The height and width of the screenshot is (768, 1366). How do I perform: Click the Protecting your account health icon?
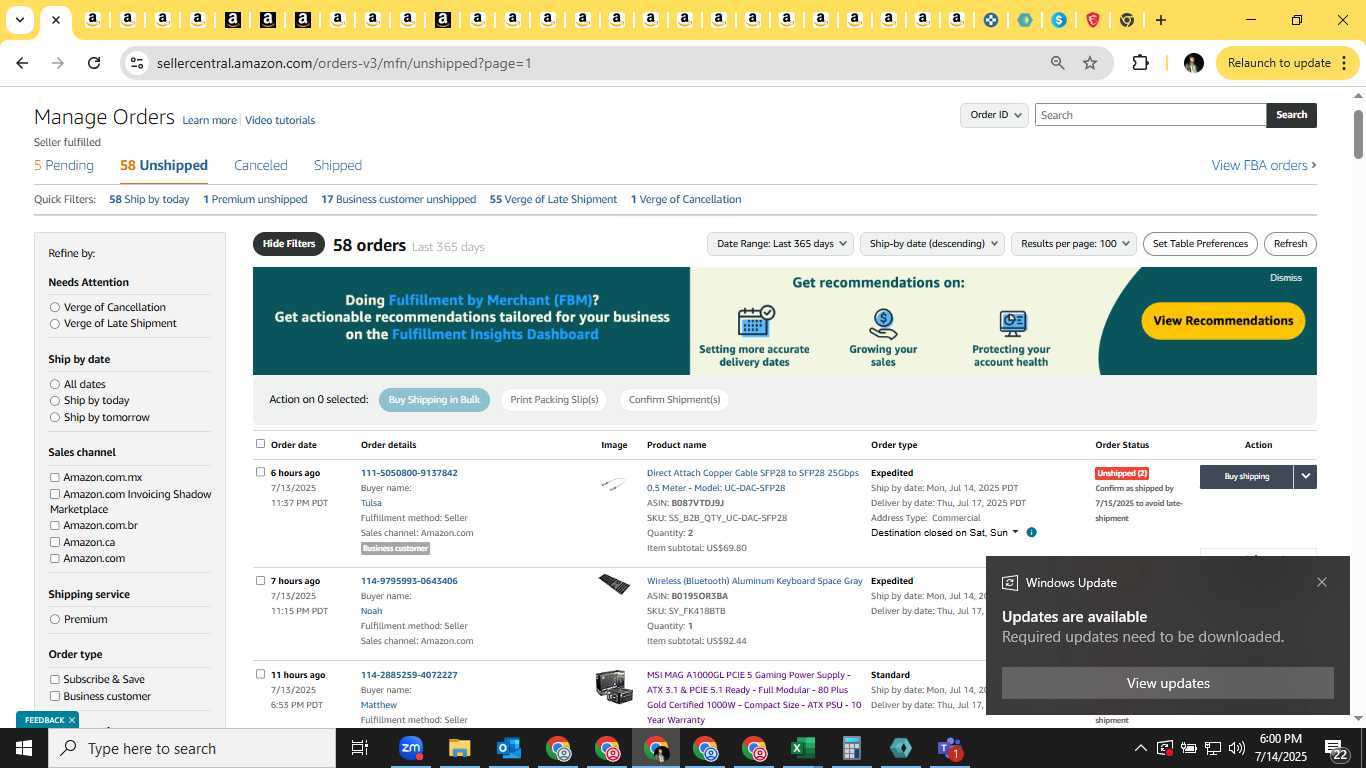1012,323
